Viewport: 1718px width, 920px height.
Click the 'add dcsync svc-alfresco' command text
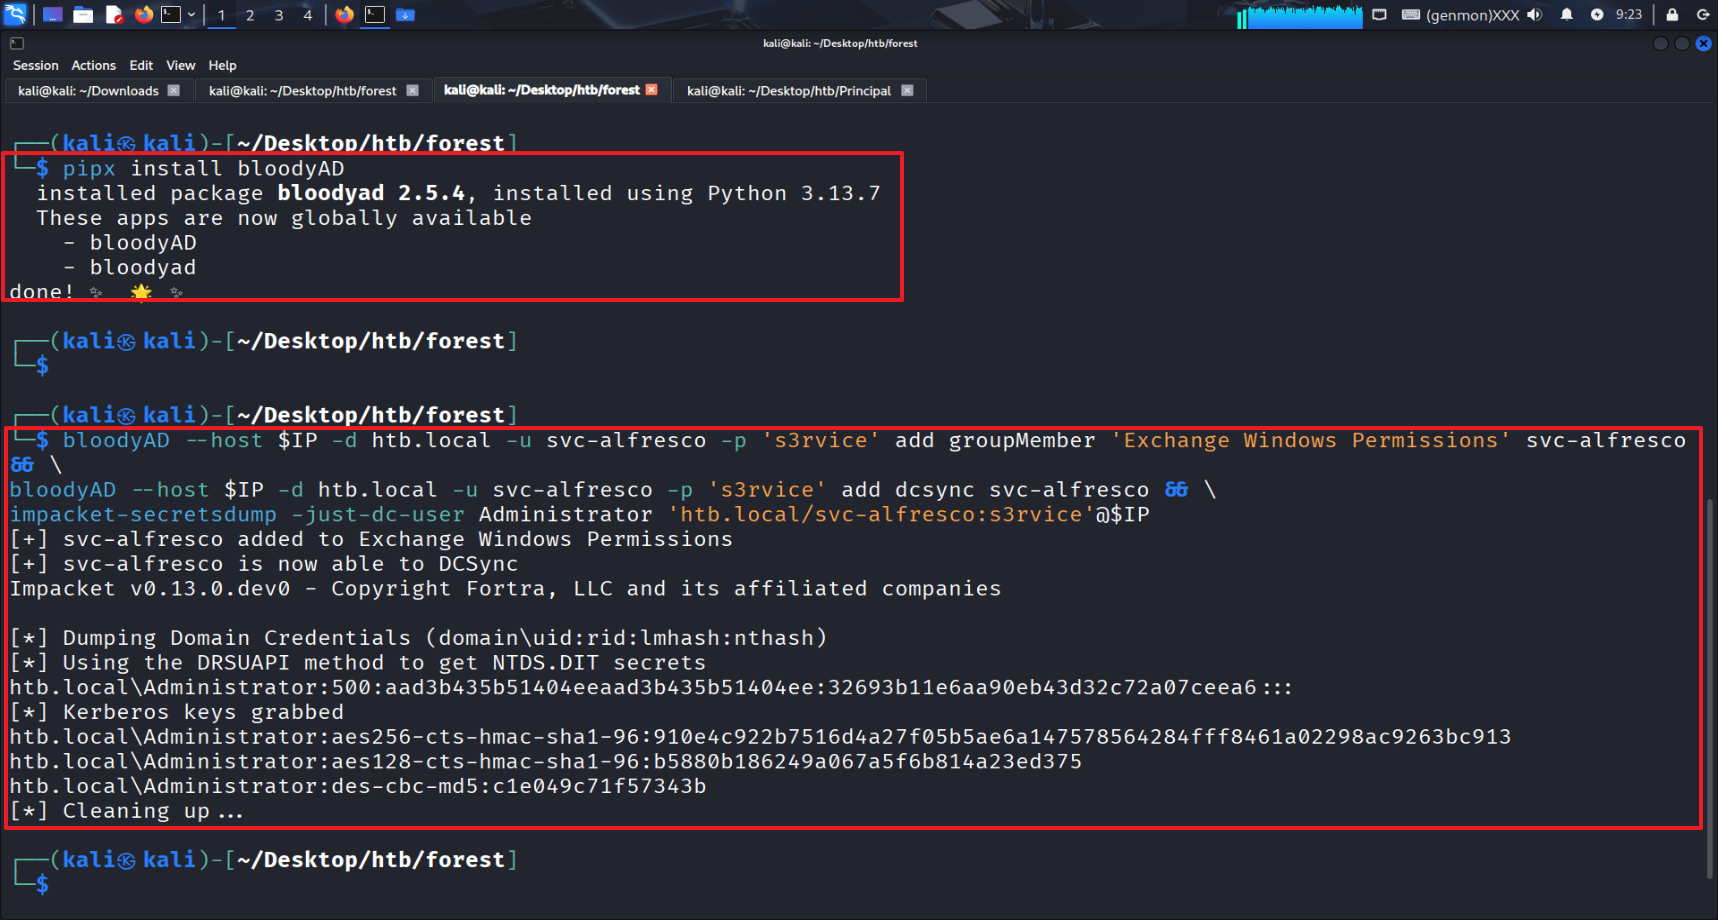(995, 489)
